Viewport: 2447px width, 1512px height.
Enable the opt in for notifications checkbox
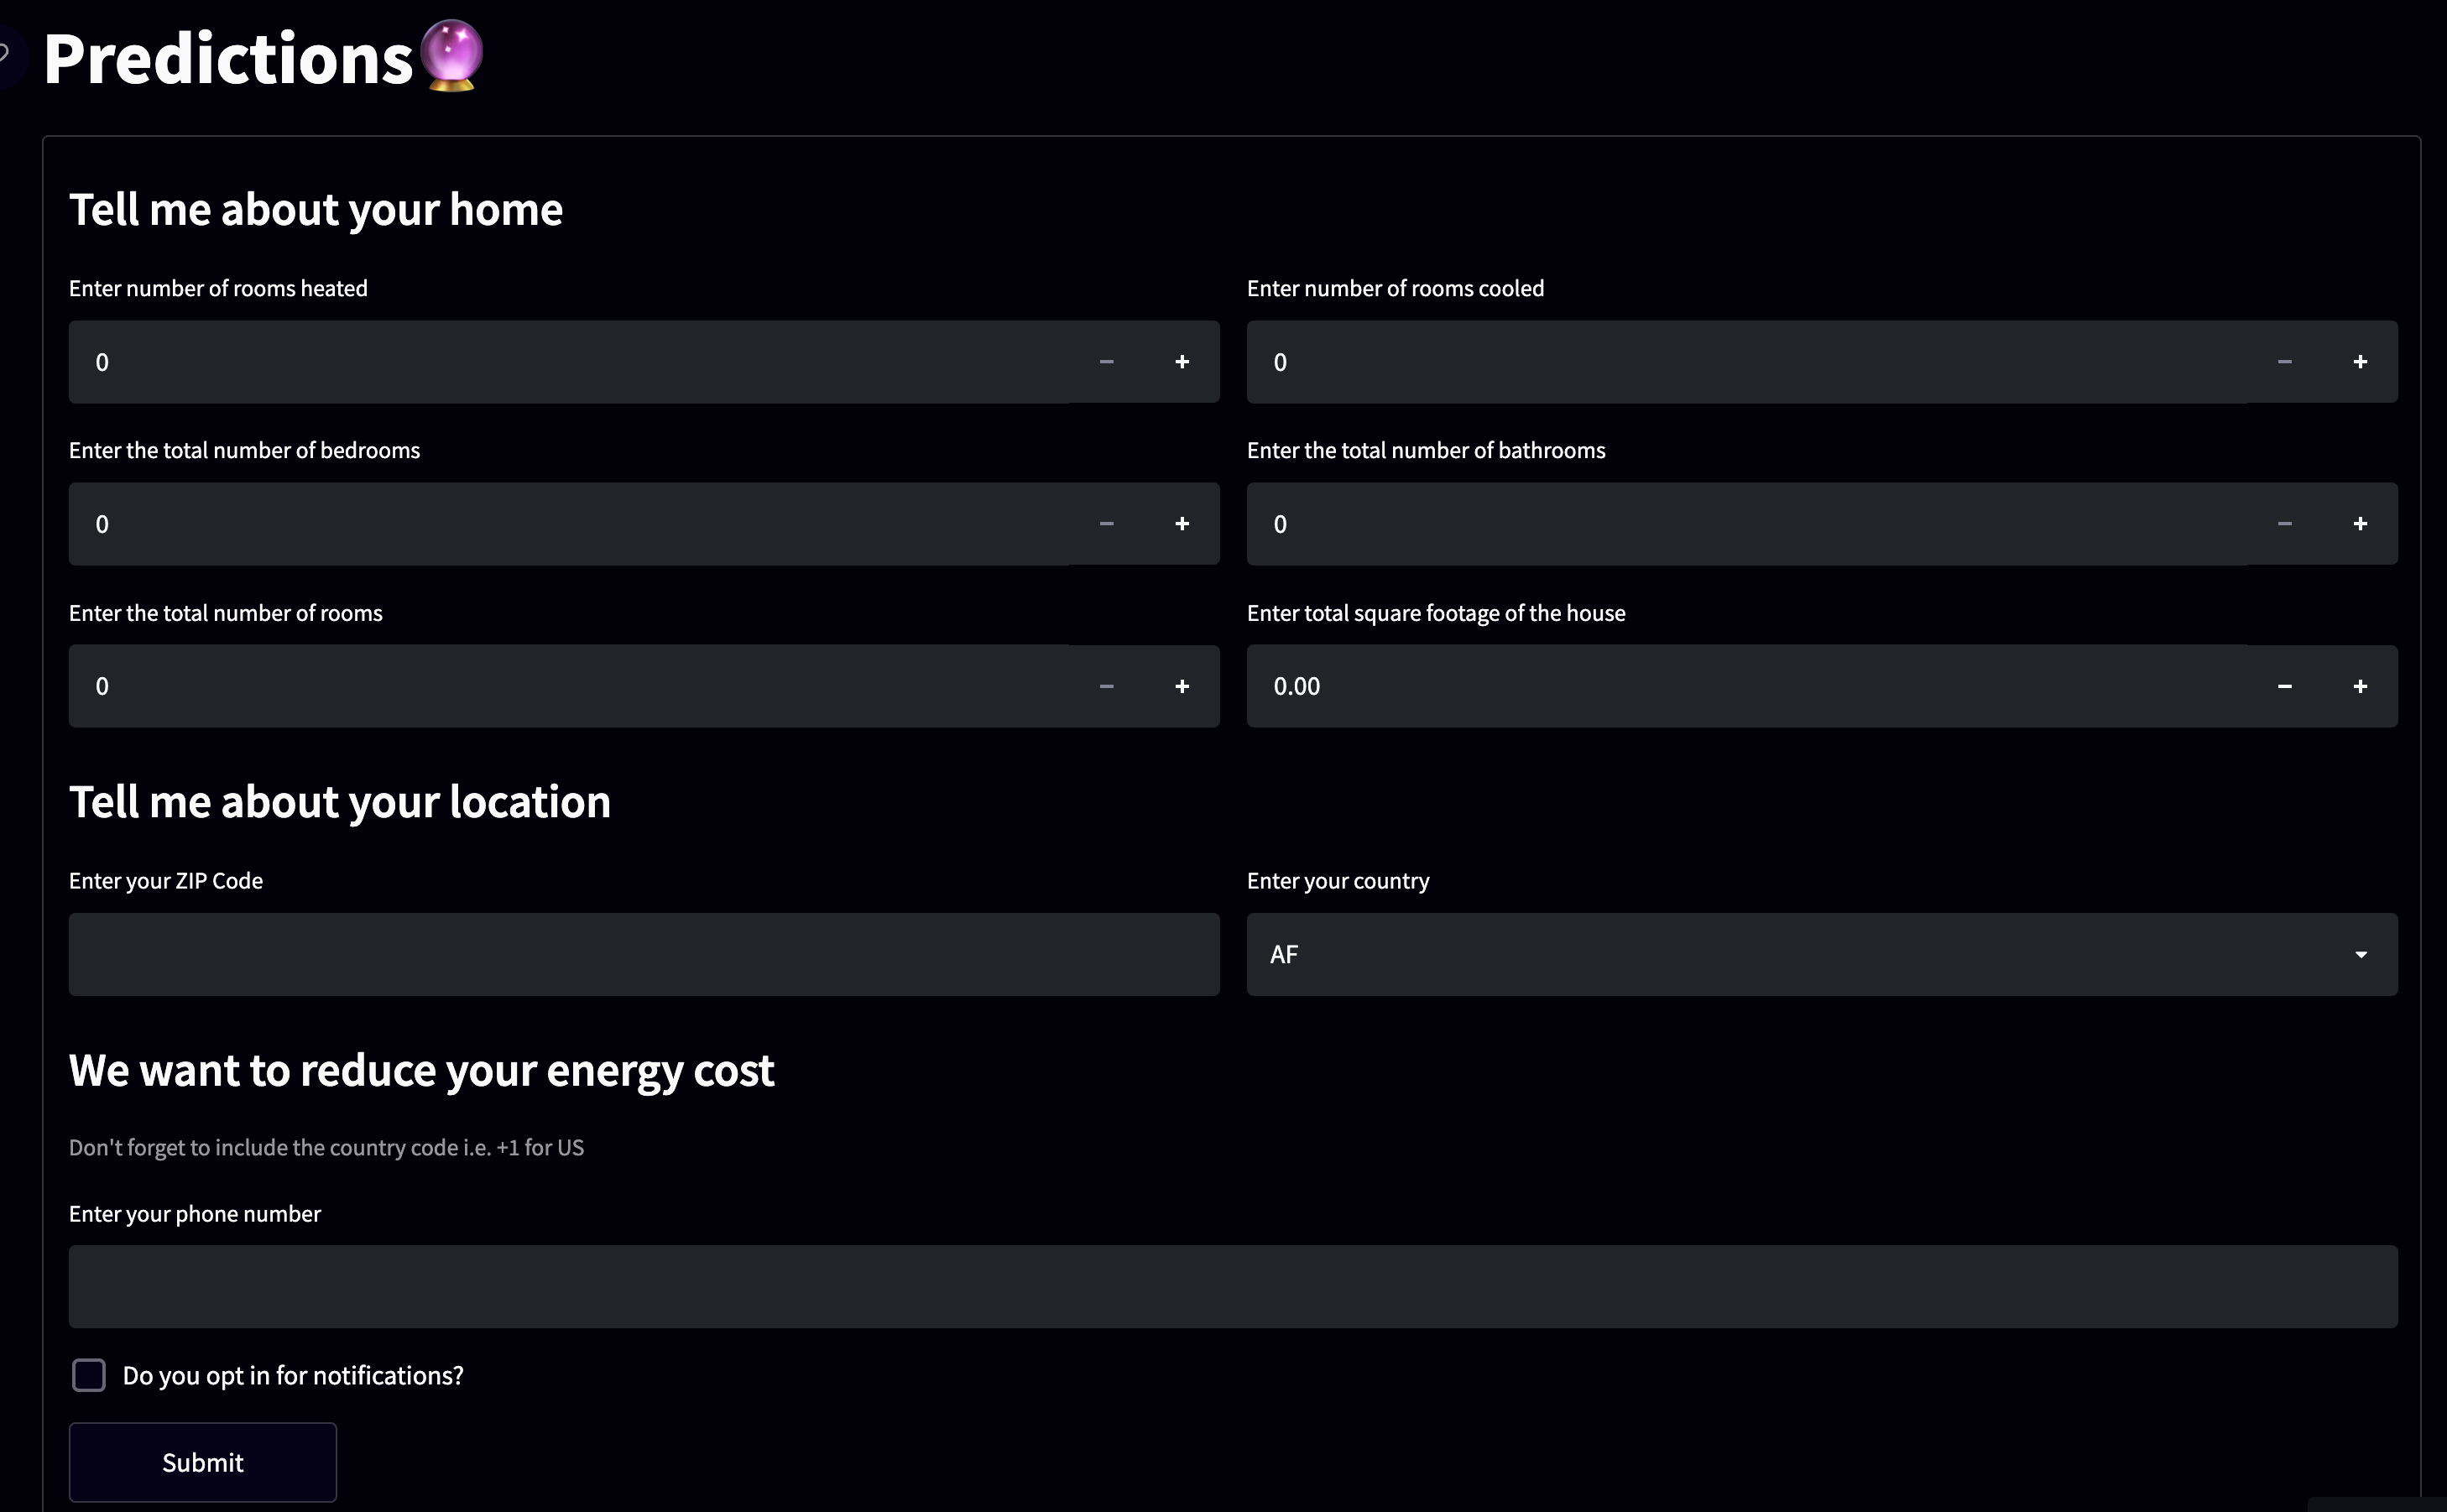tap(89, 1375)
